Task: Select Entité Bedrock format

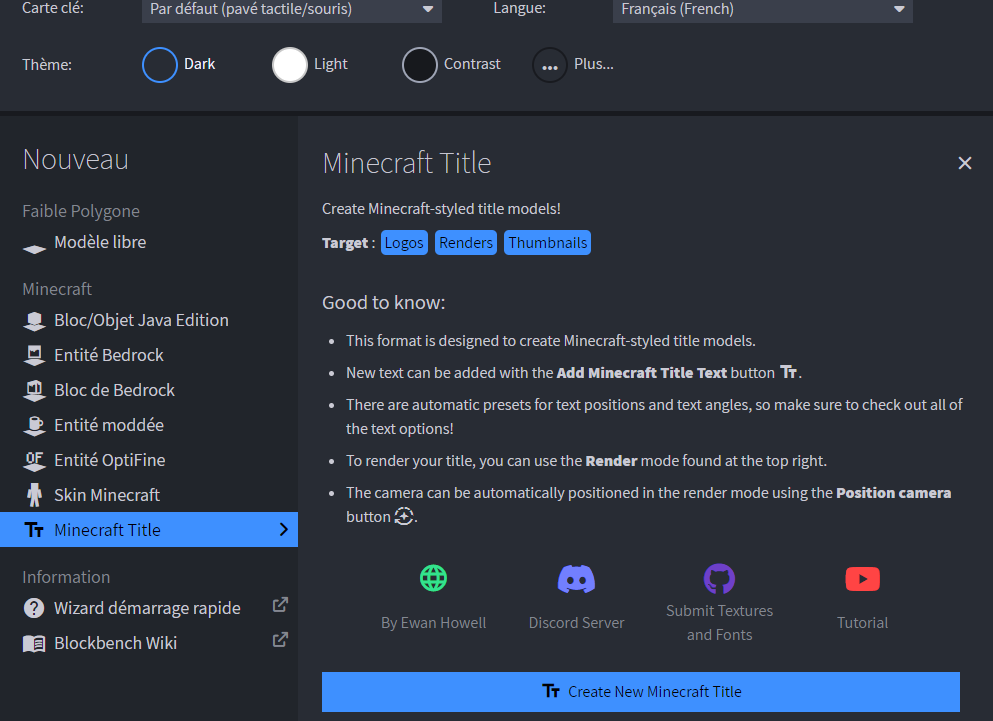Action: coord(149,355)
